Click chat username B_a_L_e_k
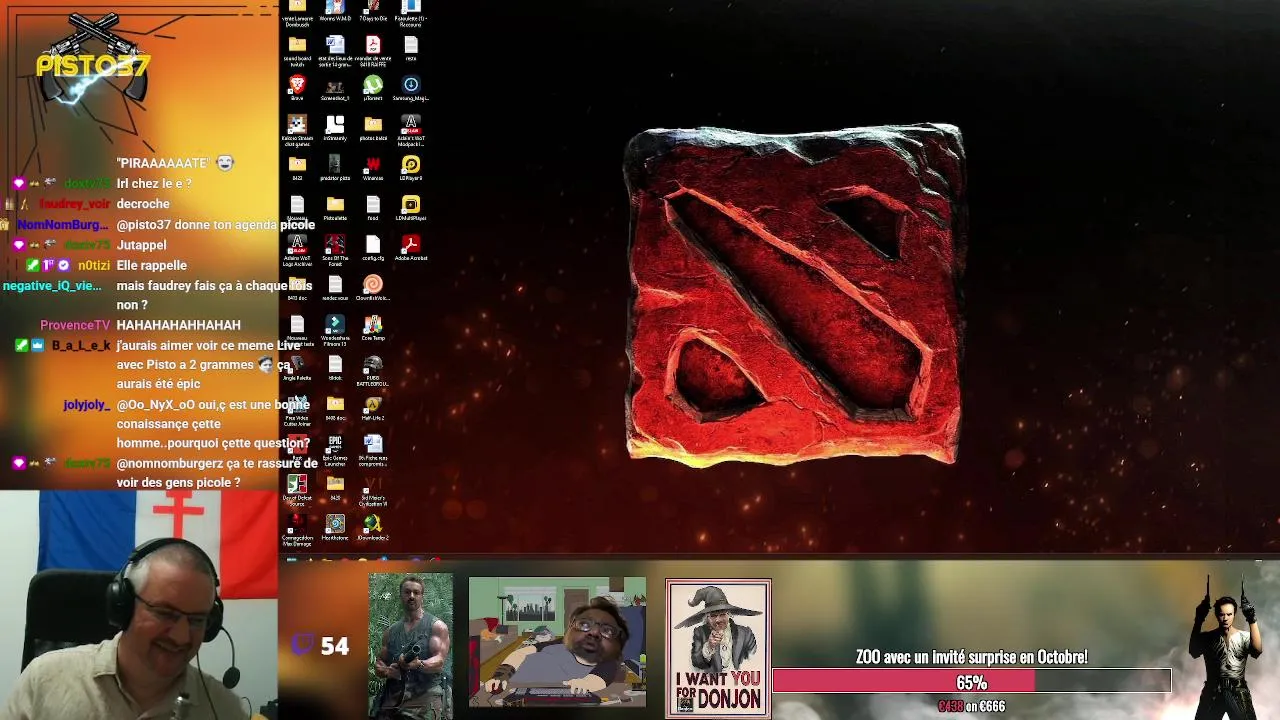The width and height of the screenshot is (1280, 720). coord(81,345)
